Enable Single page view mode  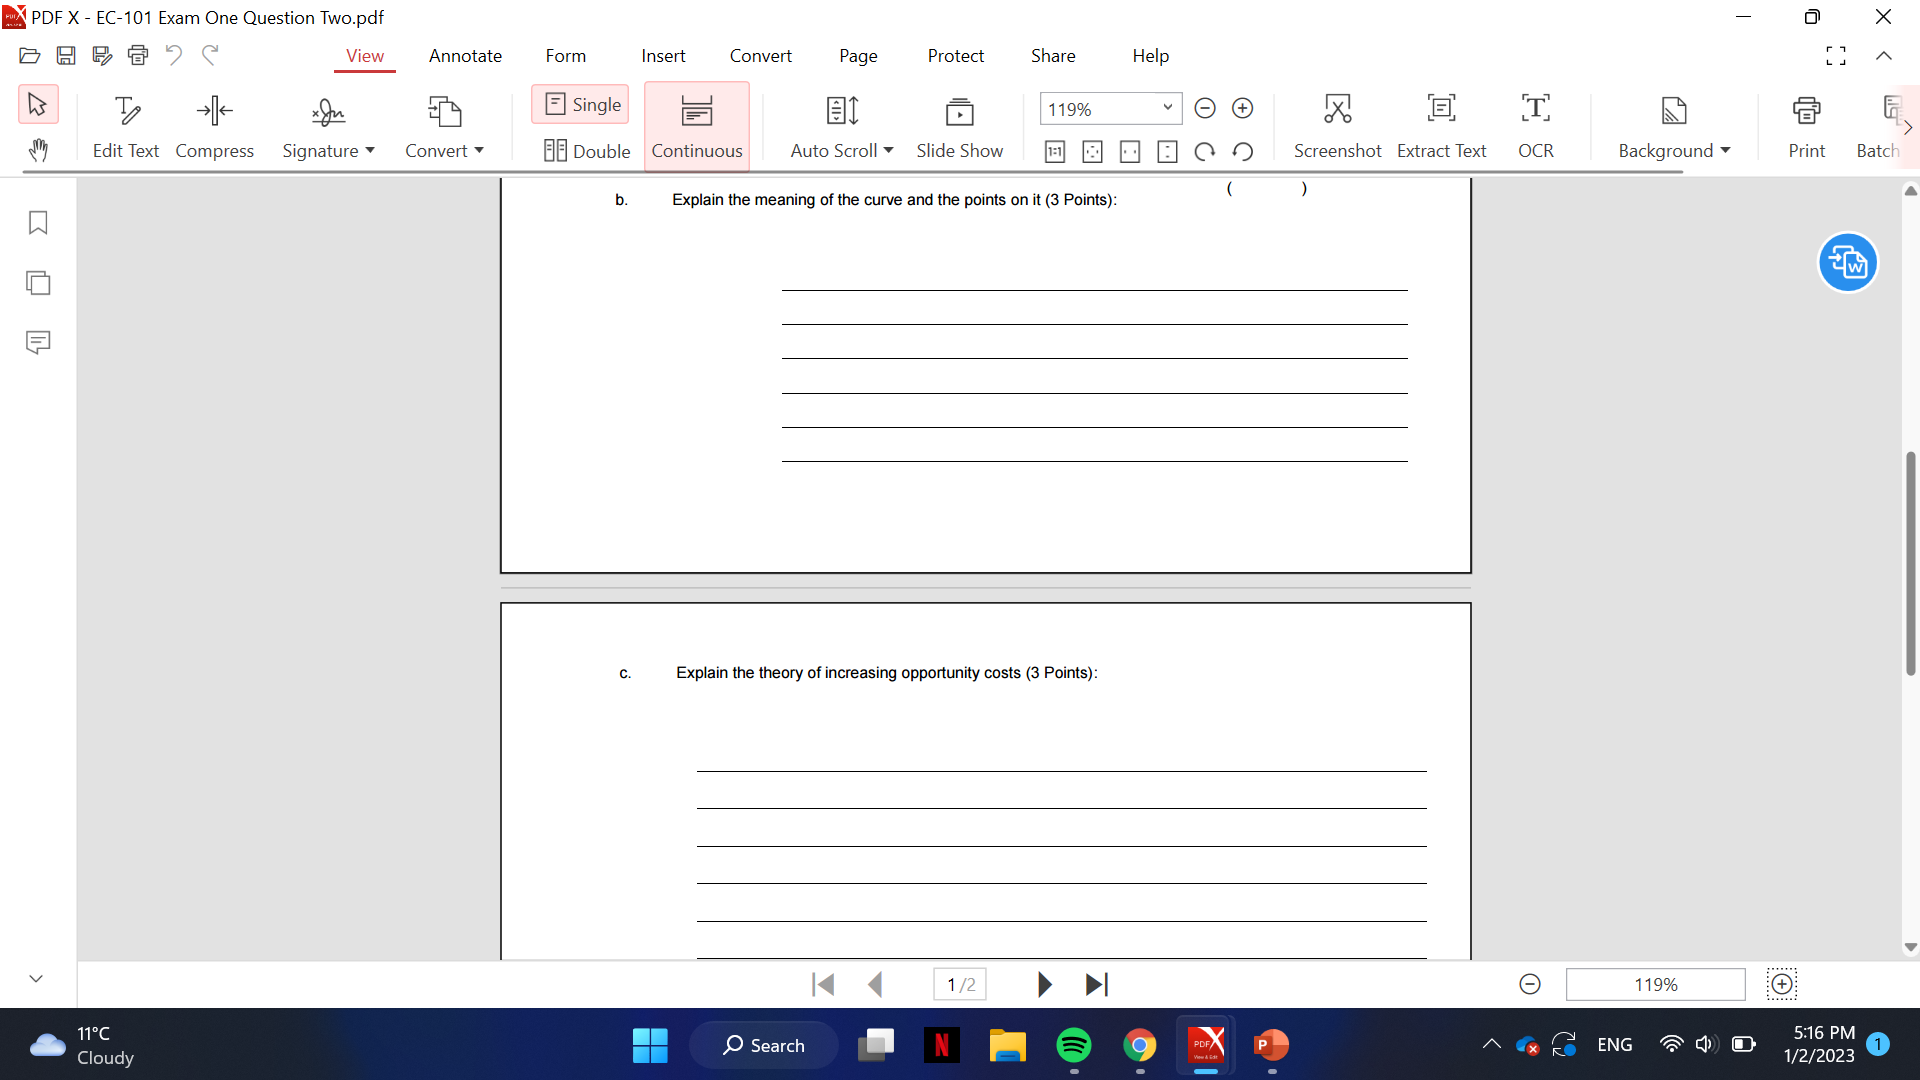(580, 104)
